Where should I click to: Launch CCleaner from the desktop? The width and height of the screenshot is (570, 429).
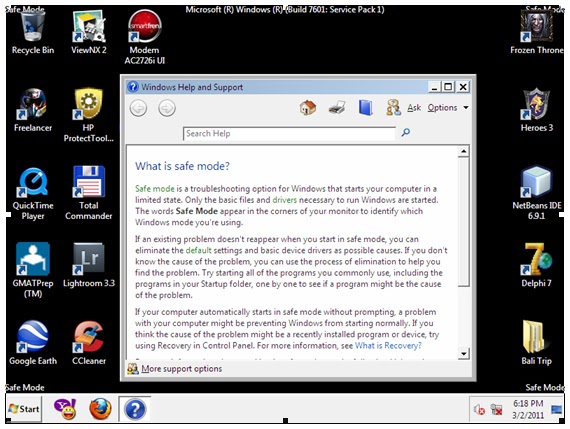coord(89,343)
